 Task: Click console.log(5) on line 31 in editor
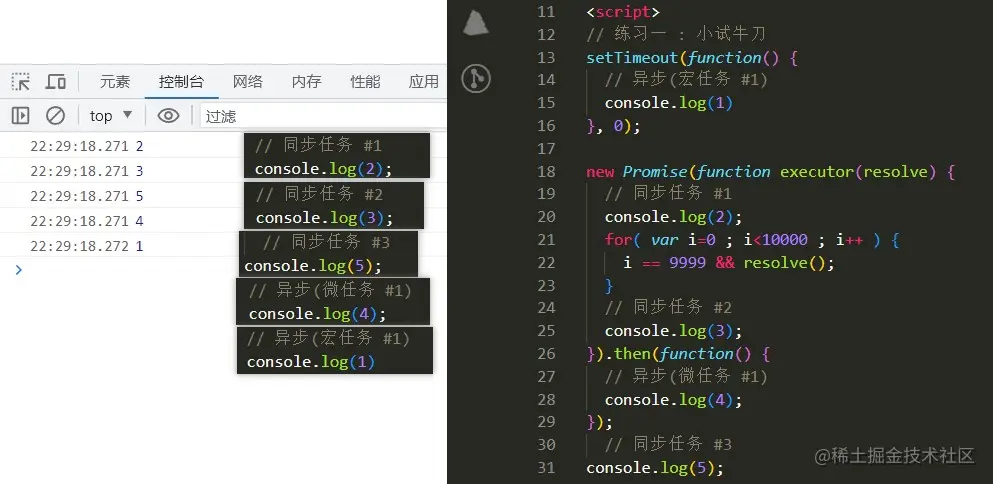[655, 468]
